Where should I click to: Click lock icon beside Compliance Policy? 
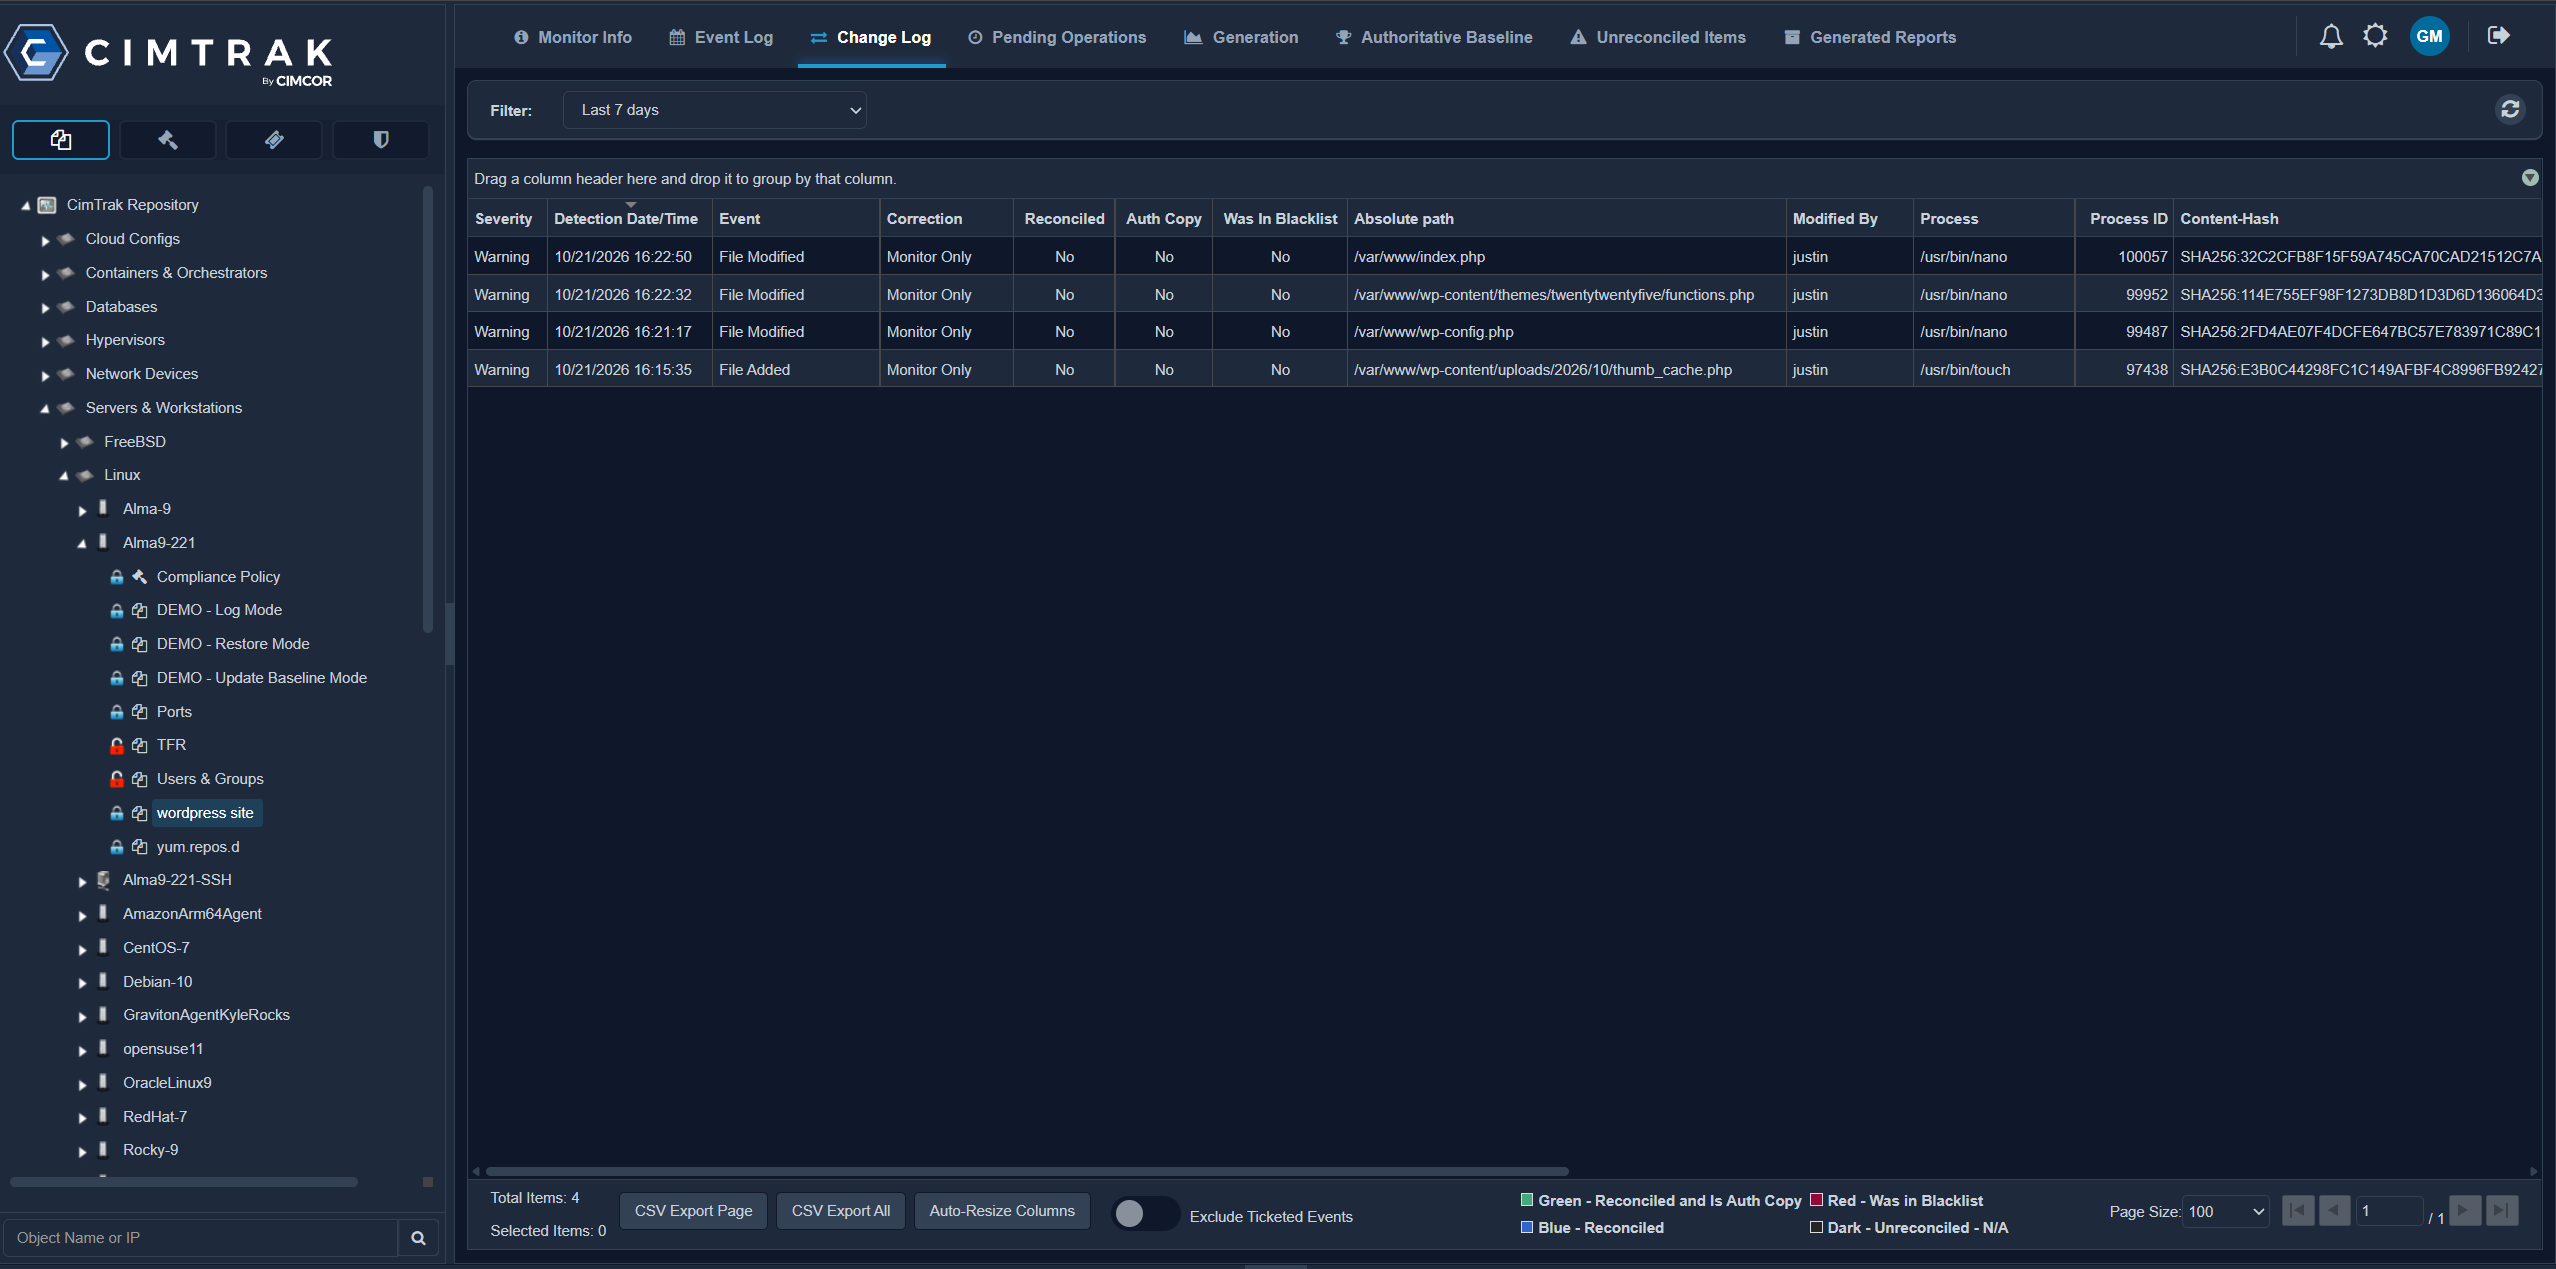point(116,577)
